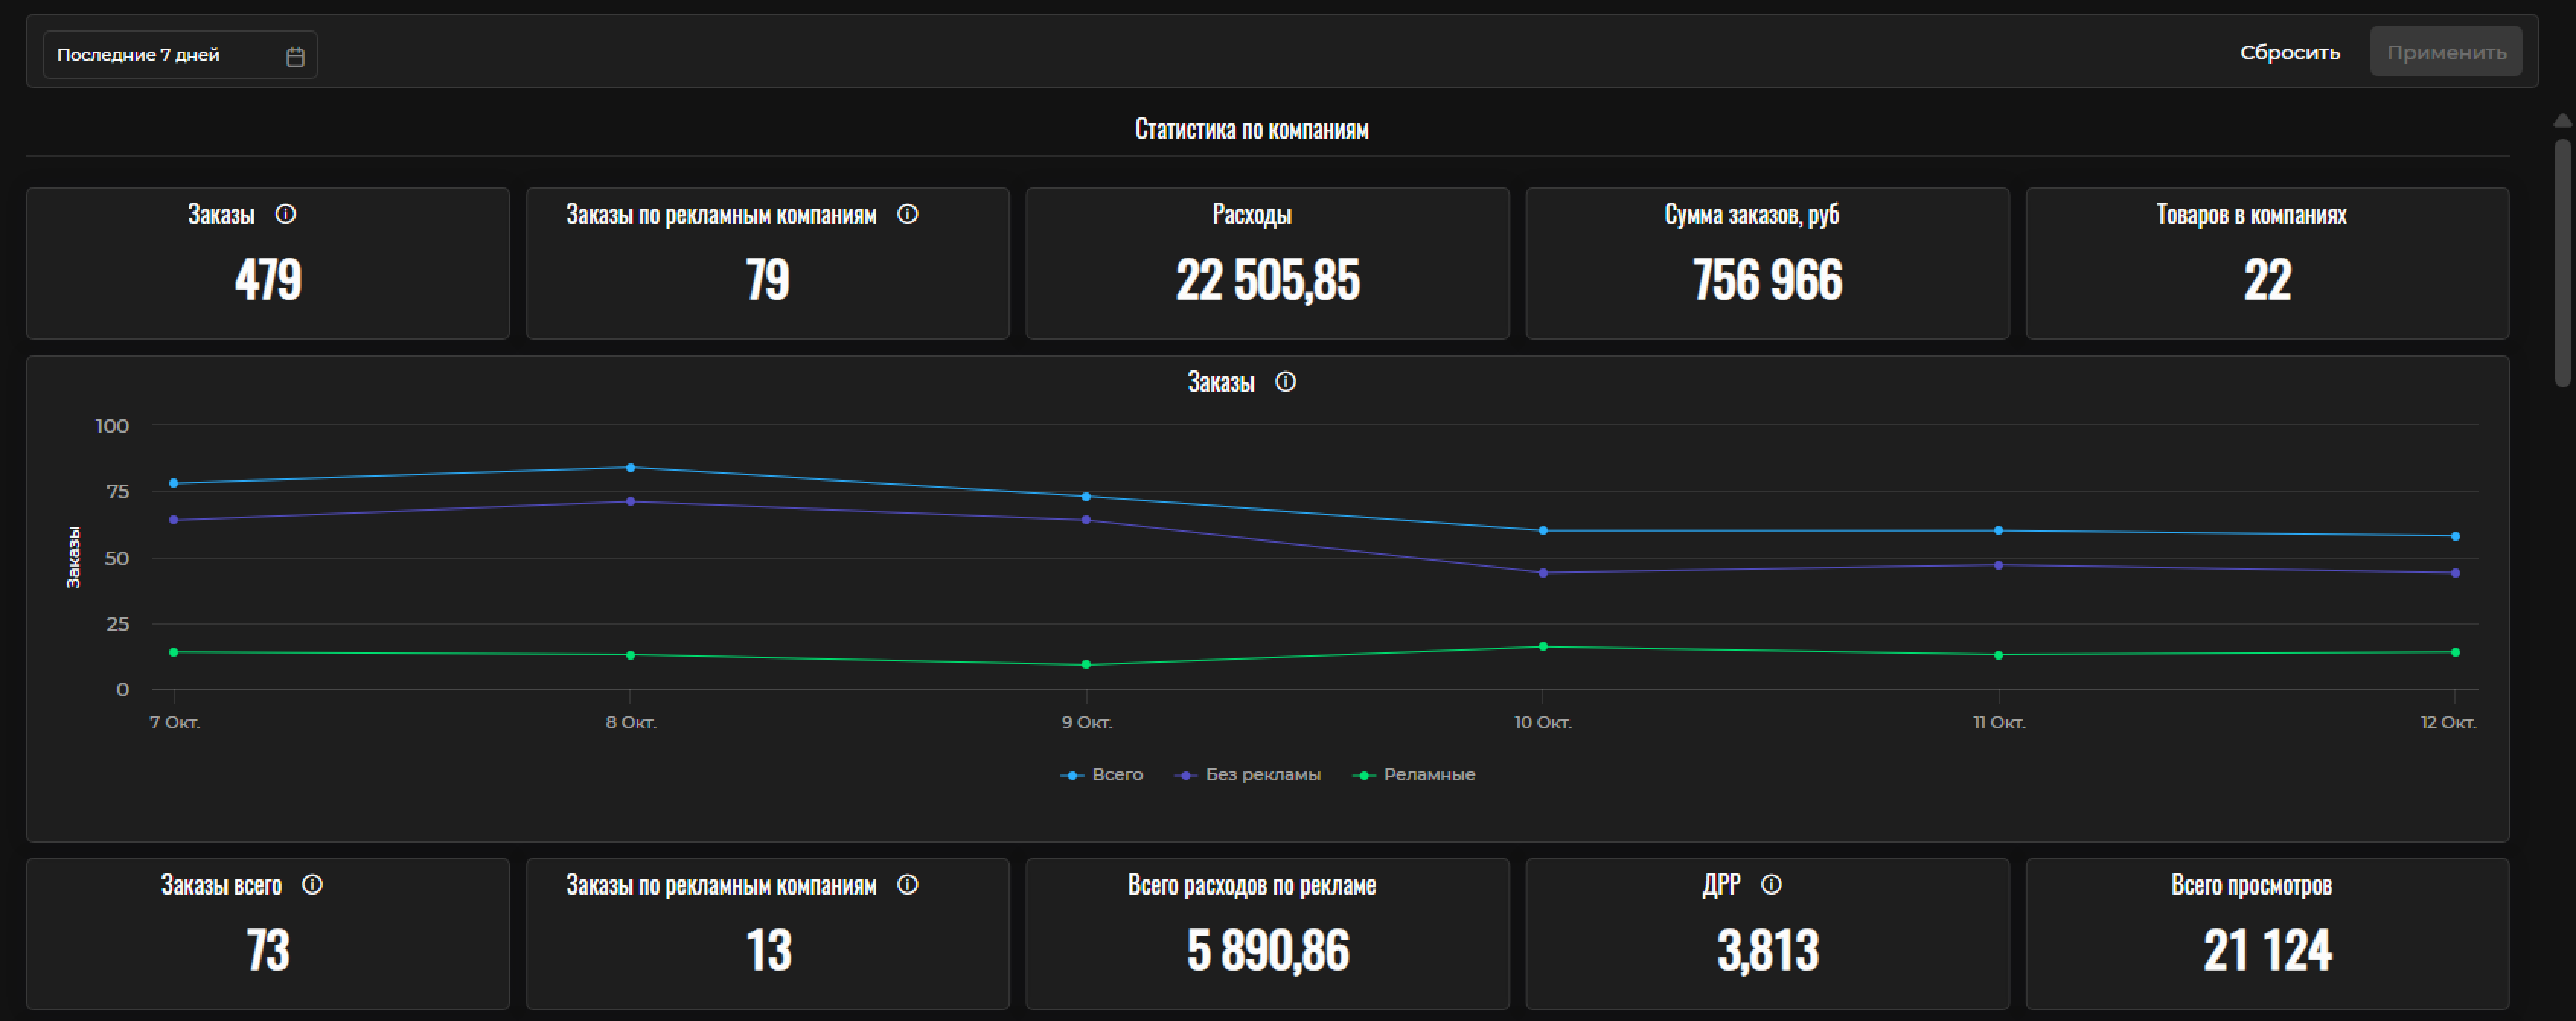Click Всего data point at 8 Окт.
Screen dimensions: 2576x1021
click(x=630, y=467)
